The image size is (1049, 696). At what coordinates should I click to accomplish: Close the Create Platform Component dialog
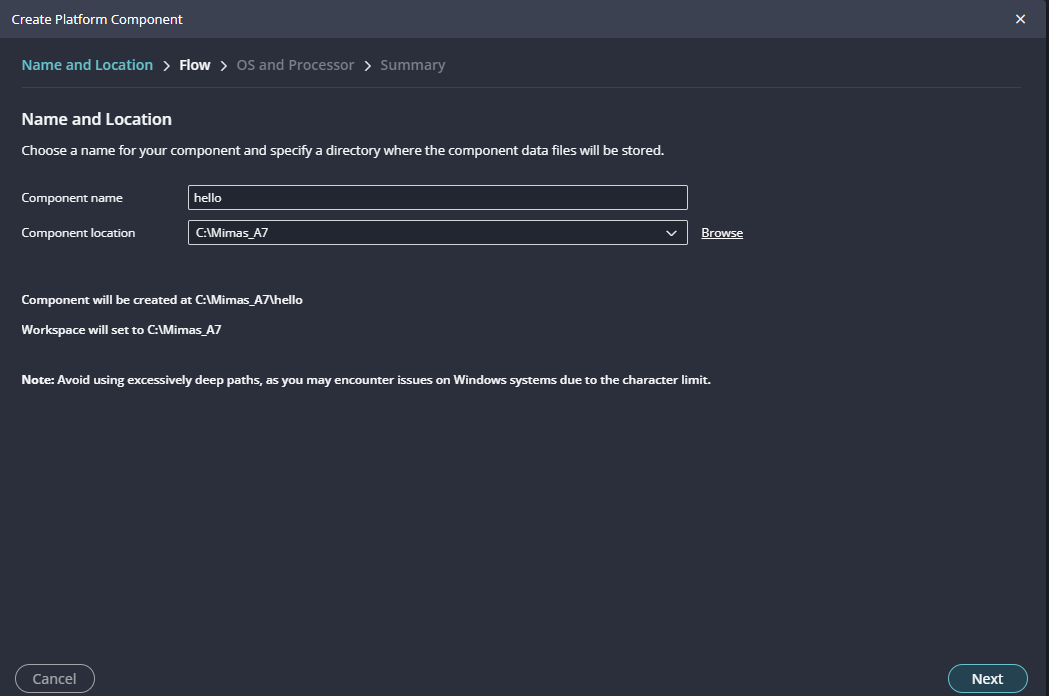click(1020, 19)
